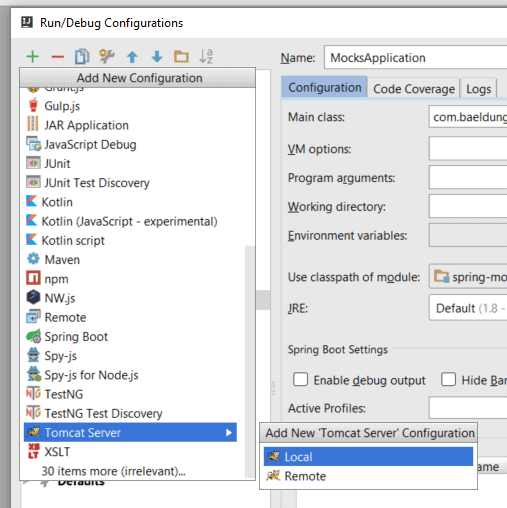
Task: Choose JavaScript Debug configuration
Action: tap(130, 145)
